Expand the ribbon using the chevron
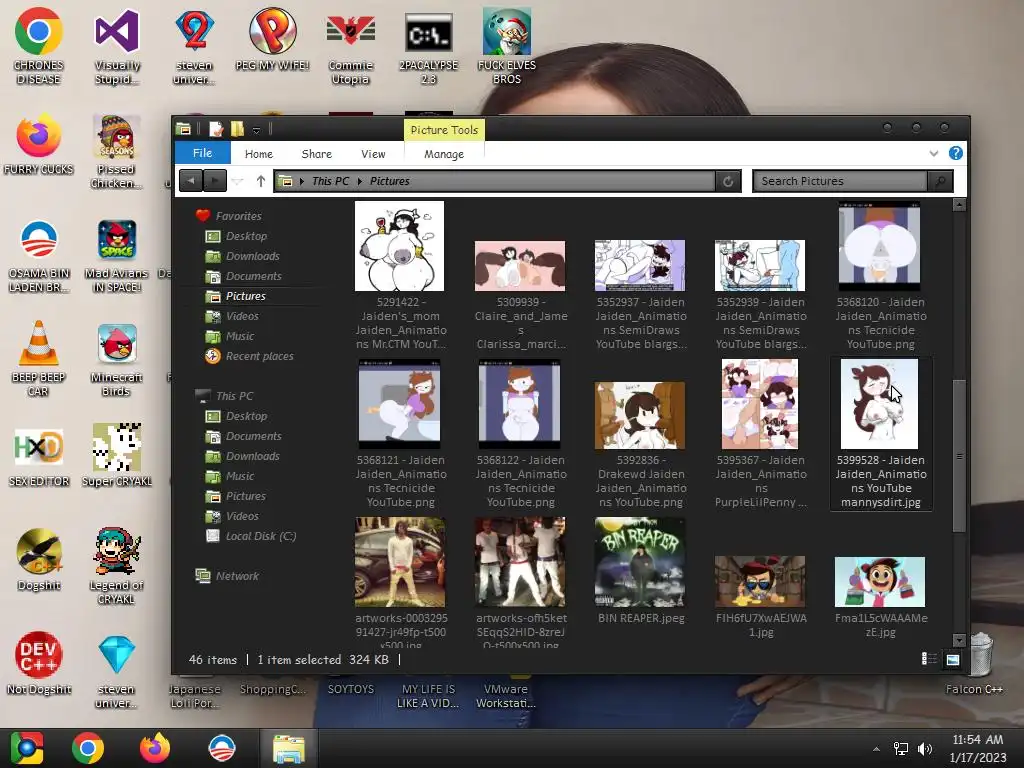This screenshot has width=1024, height=768. coord(934,153)
